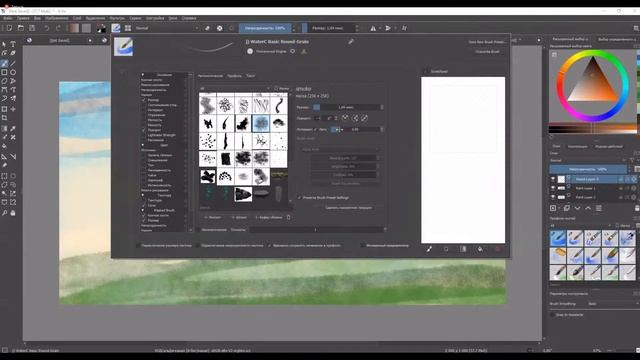Open the brush presets chooser grid icon
The width and height of the screenshot is (640, 360).
point(128,28)
